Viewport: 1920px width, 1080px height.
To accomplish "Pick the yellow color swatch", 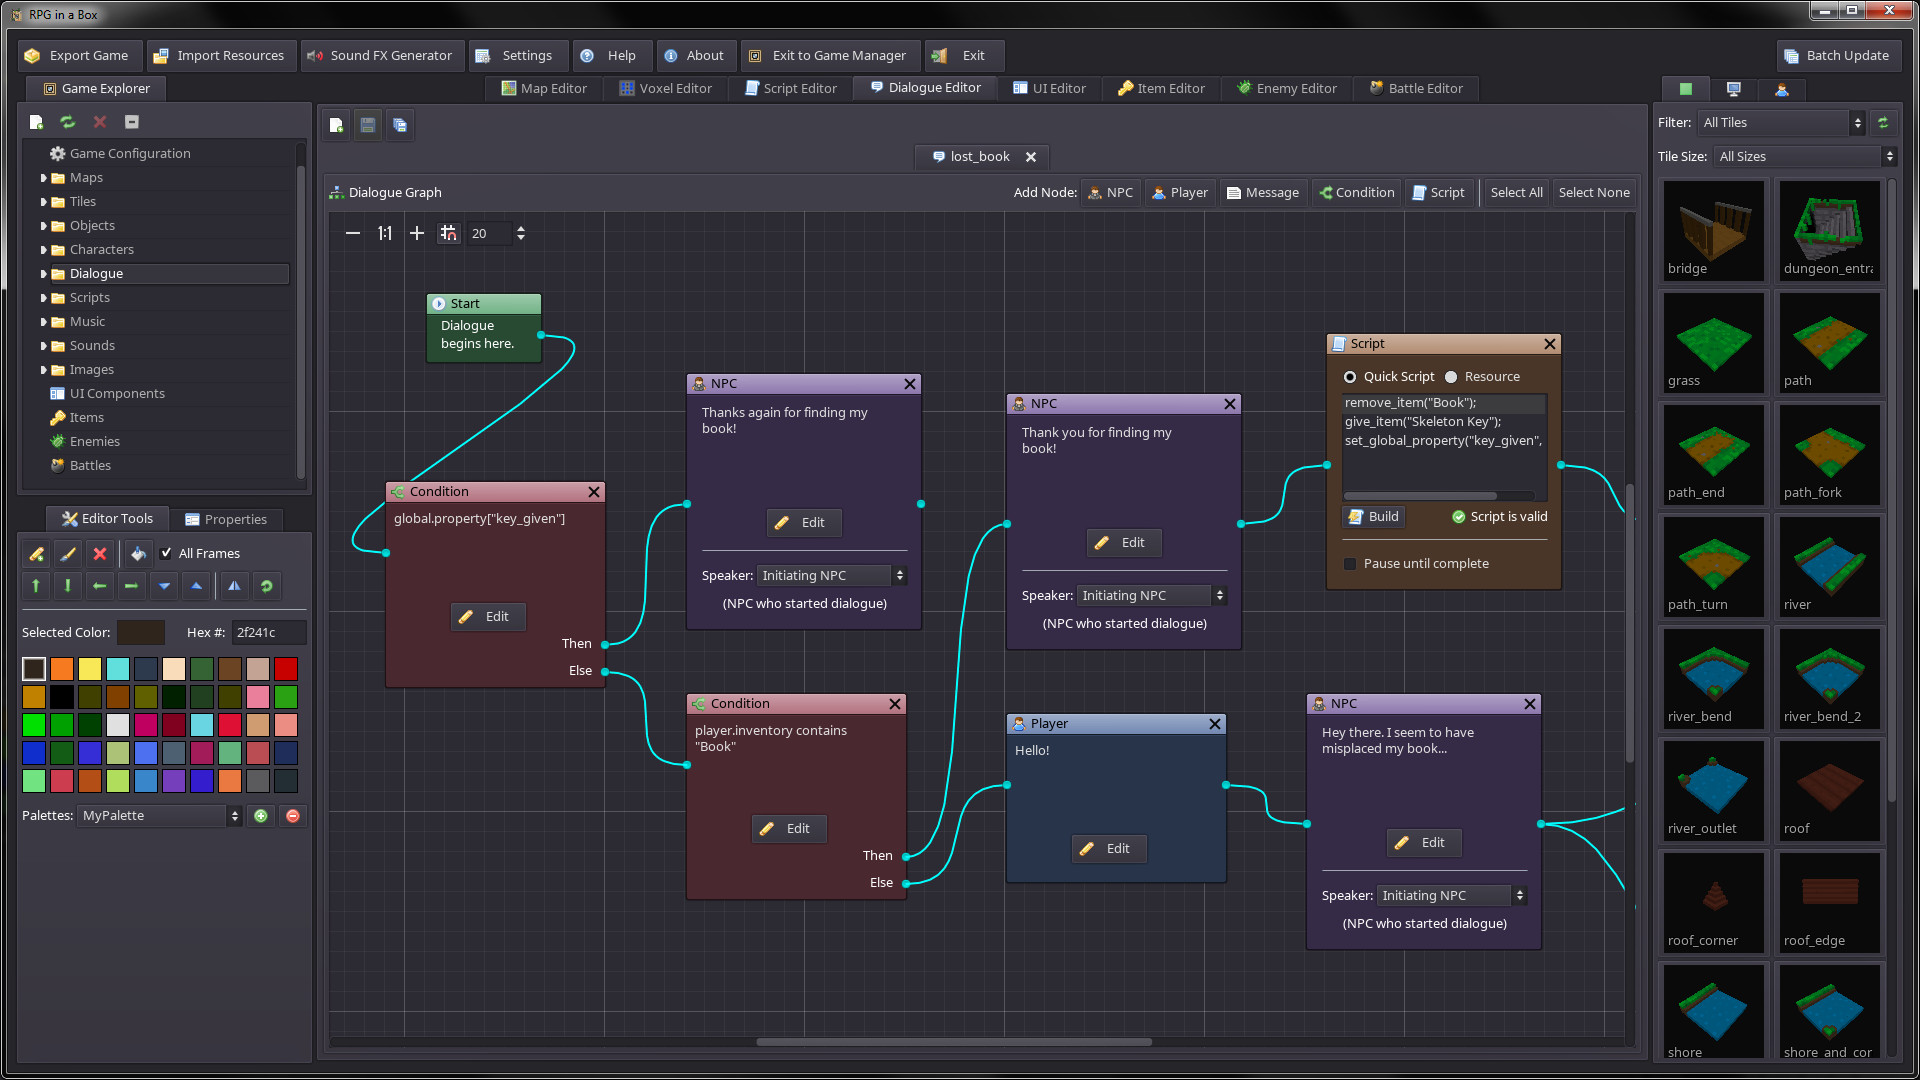I will point(90,669).
